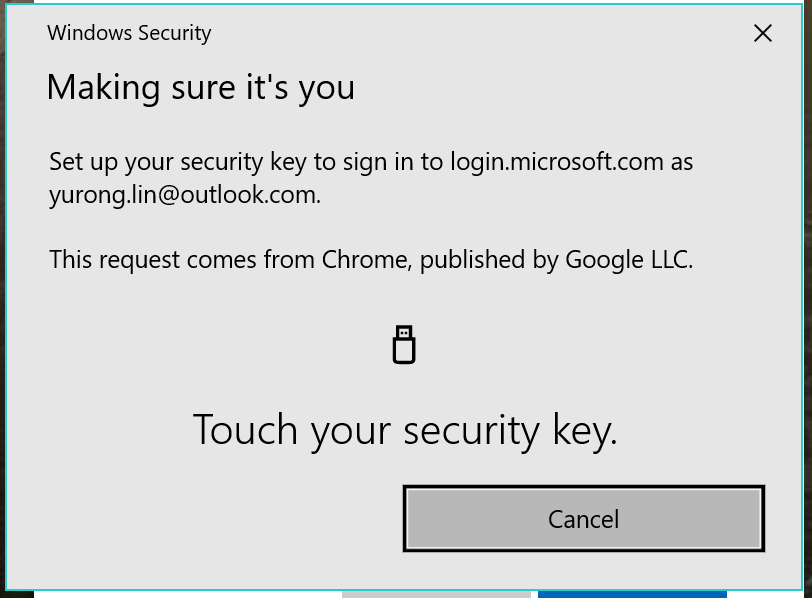Click the word "Touch" in the prompt
Screen dimensions: 812x598
[246, 430]
